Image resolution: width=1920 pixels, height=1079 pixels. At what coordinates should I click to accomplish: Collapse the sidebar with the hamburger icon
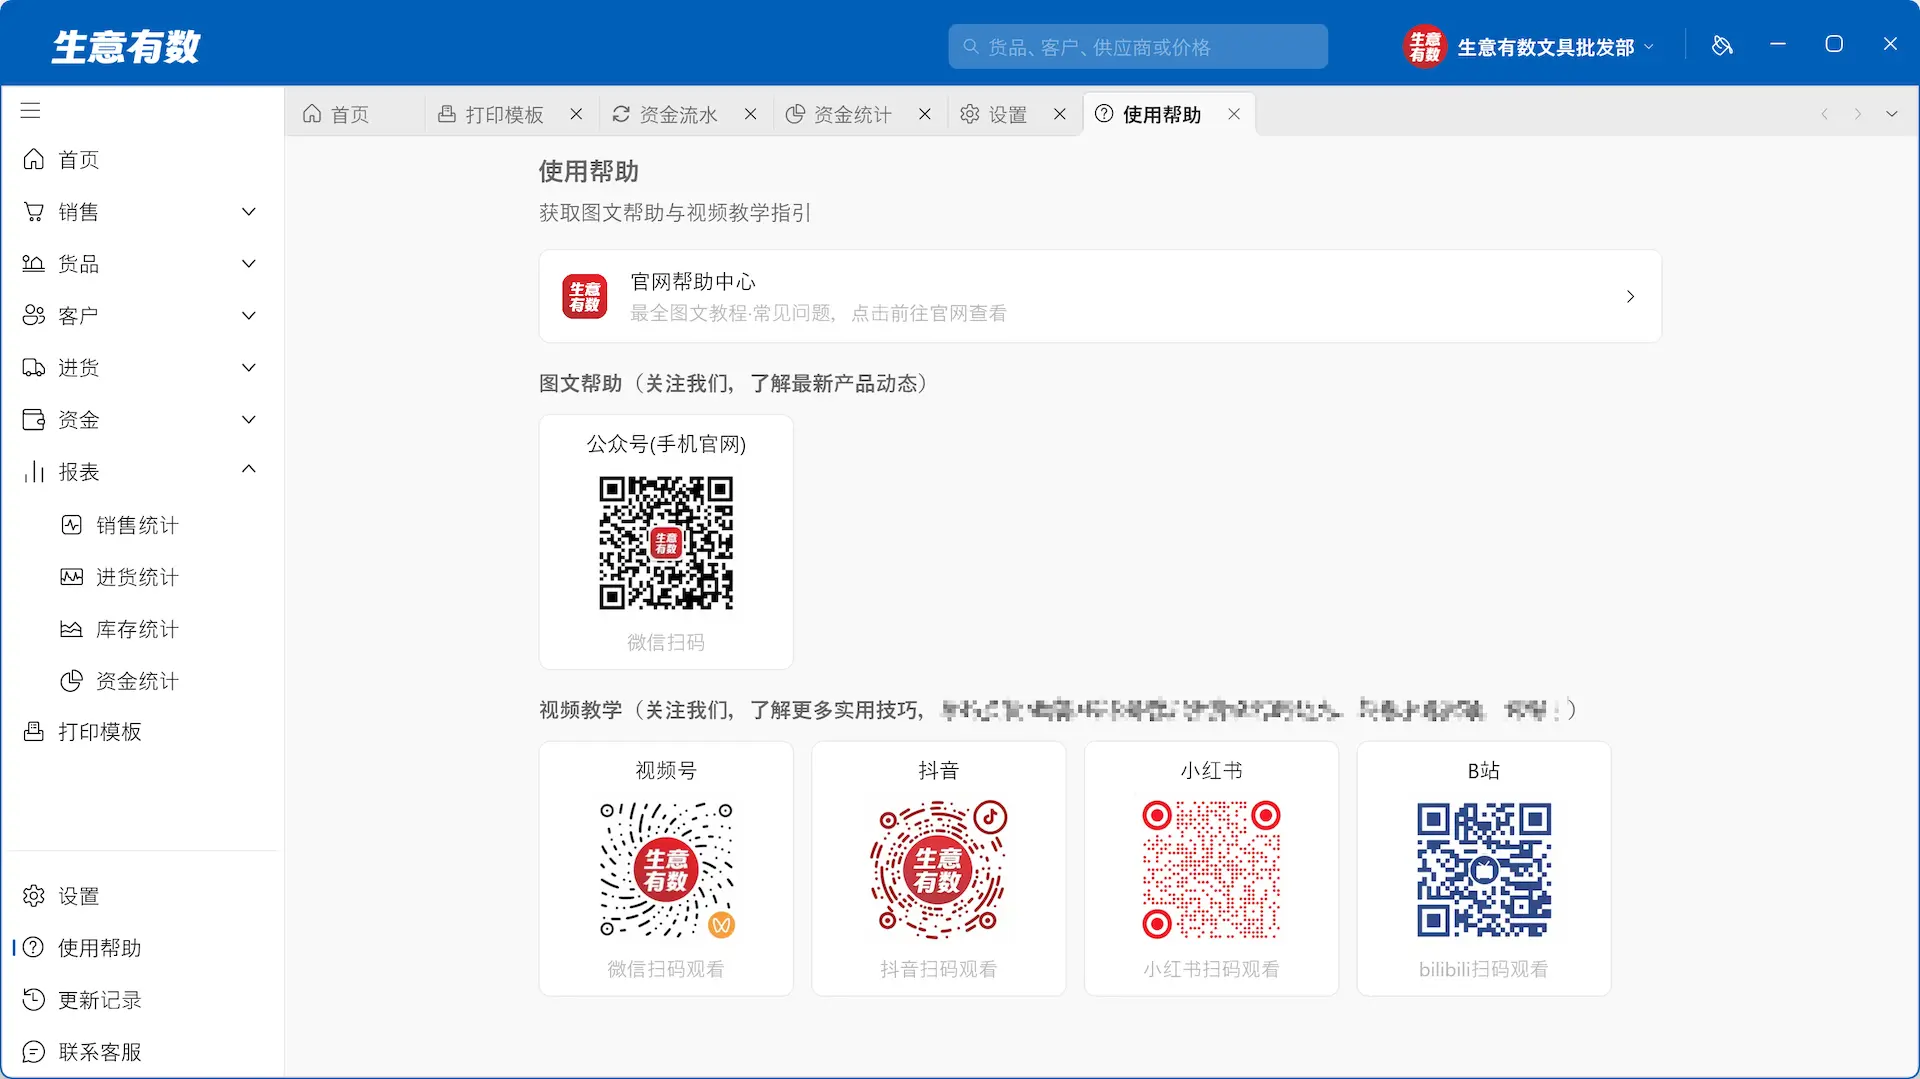(31, 111)
